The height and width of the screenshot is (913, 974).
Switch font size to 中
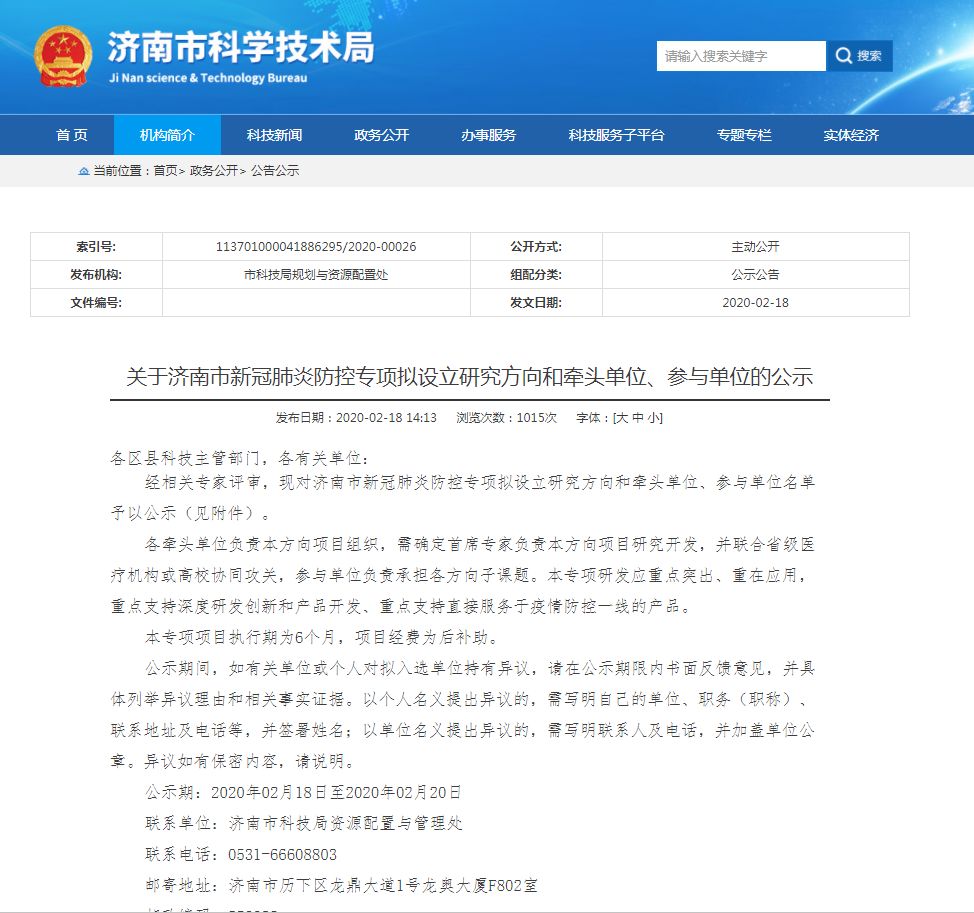point(637,418)
